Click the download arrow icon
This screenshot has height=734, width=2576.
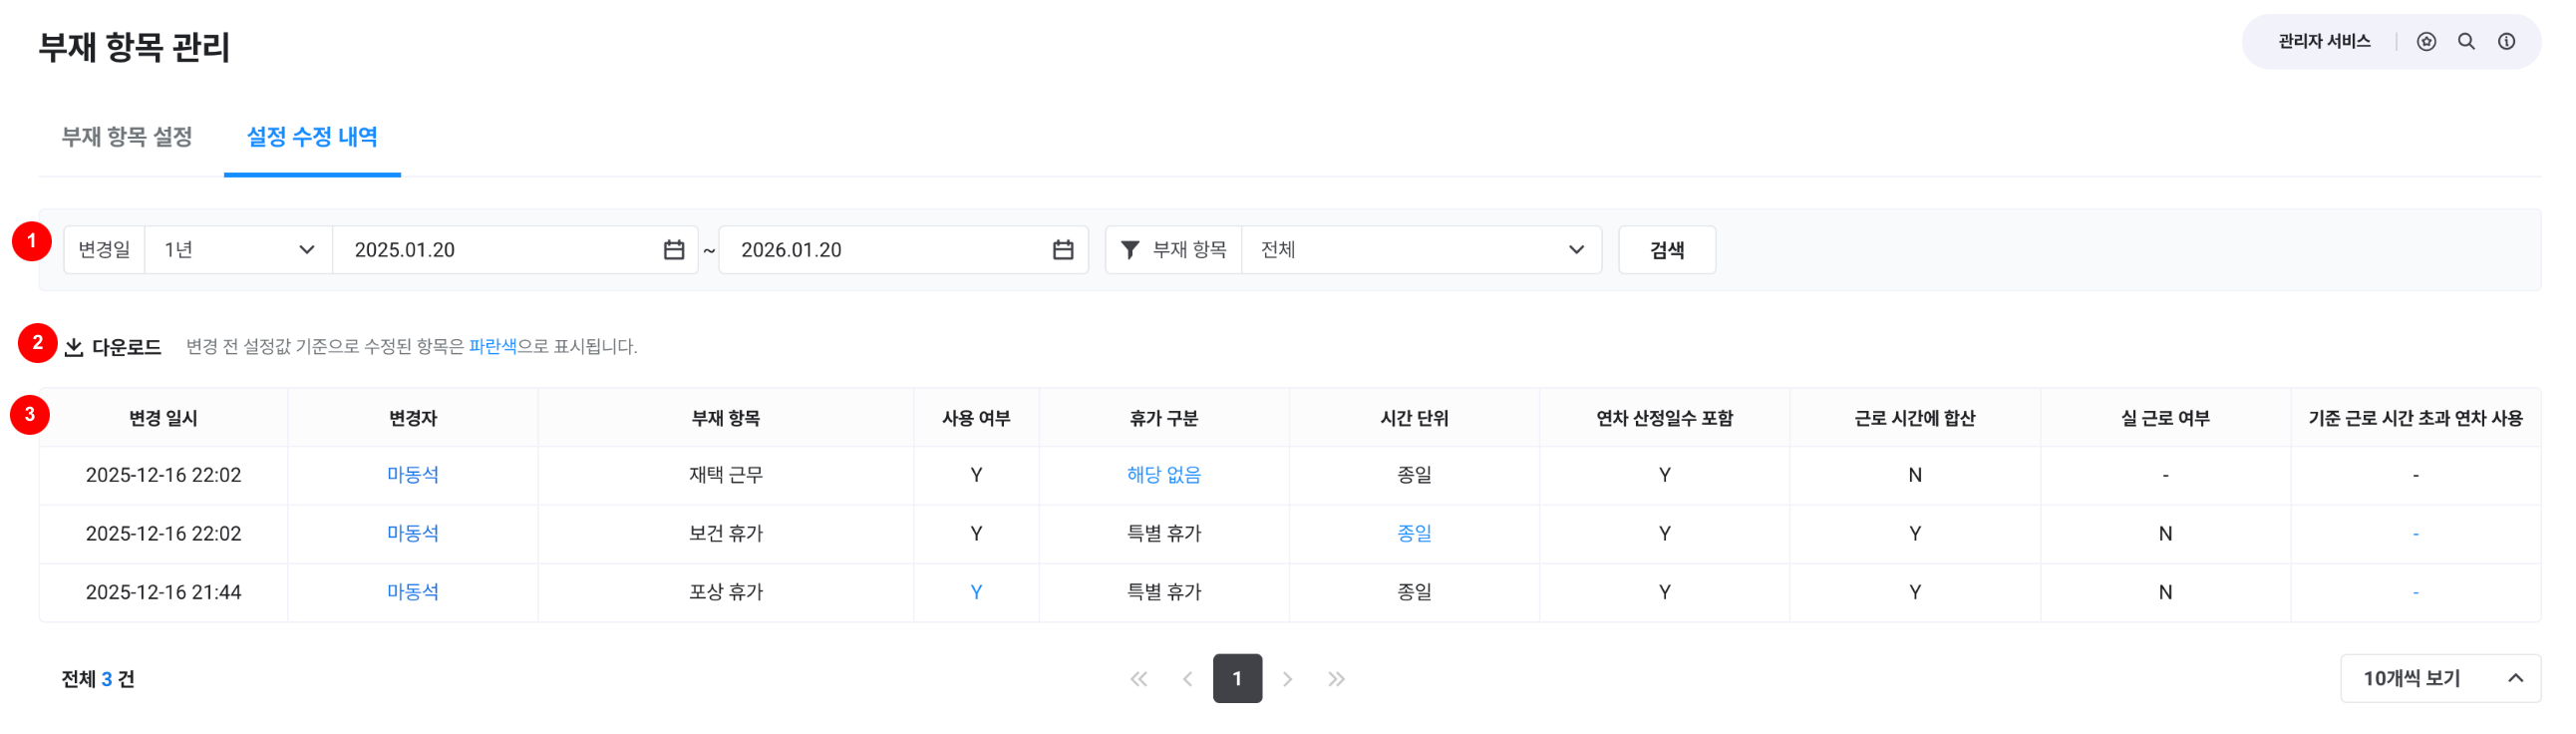(74, 347)
